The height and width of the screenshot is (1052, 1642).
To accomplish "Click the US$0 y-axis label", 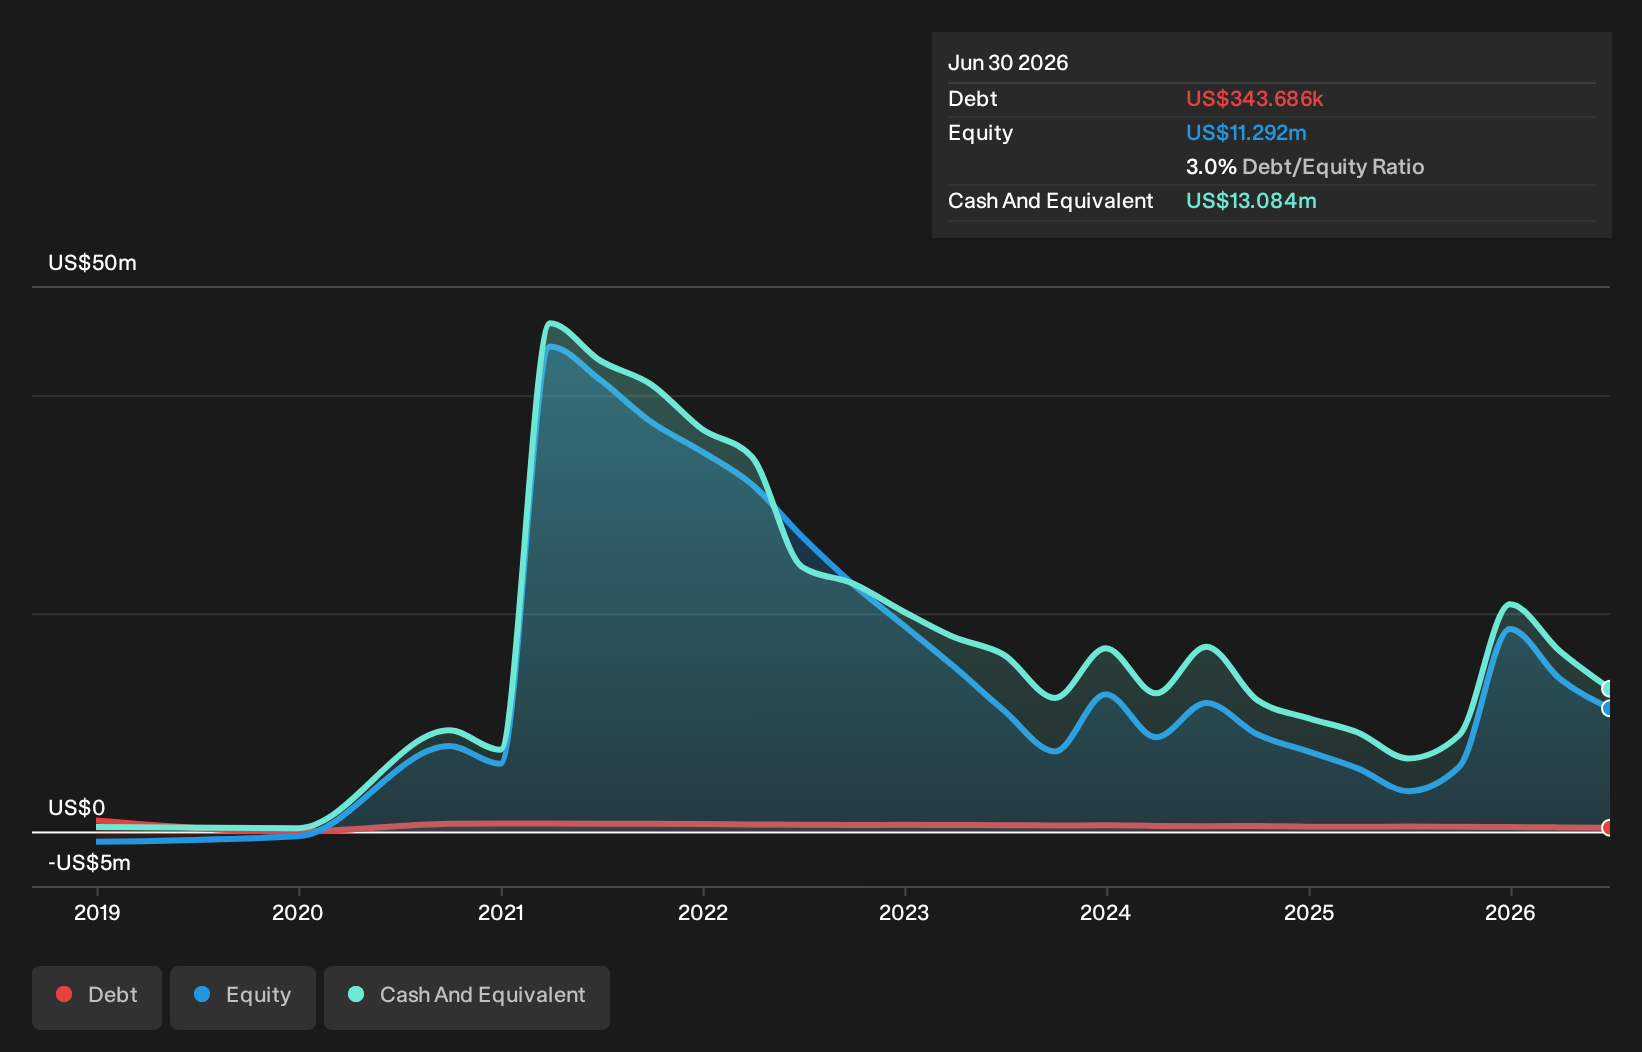I will point(77,807).
